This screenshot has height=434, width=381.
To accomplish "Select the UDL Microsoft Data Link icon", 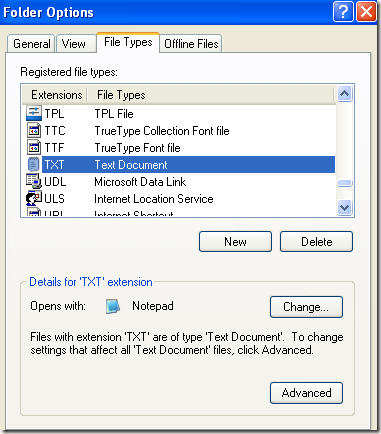I will 34,181.
